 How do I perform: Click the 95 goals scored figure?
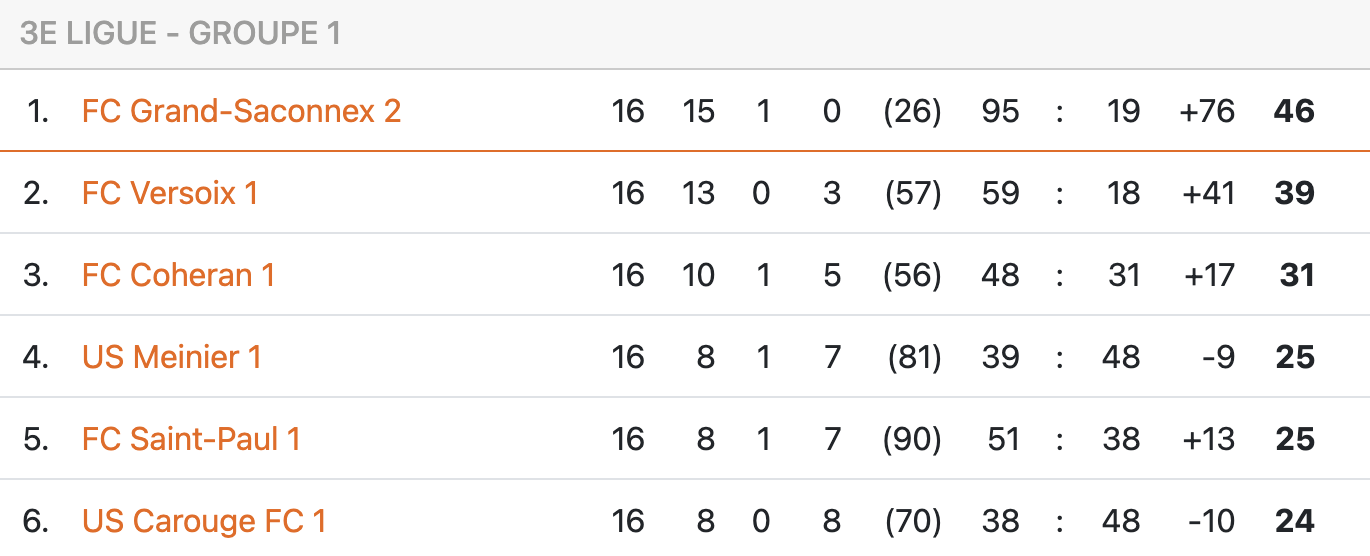tap(1000, 111)
